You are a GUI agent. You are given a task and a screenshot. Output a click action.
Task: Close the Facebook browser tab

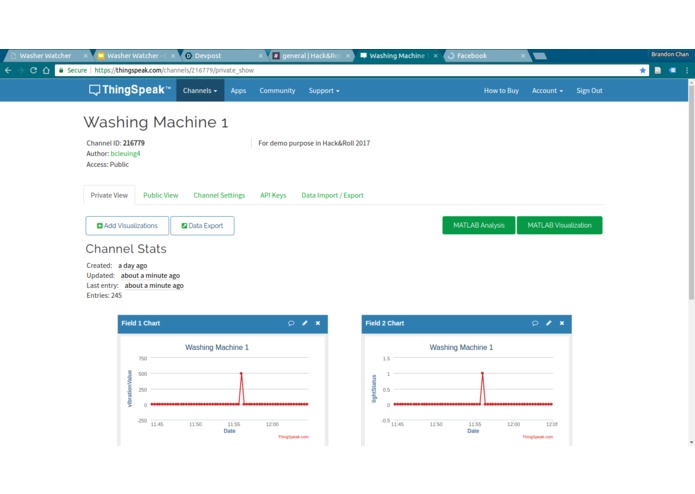(523, 56)
